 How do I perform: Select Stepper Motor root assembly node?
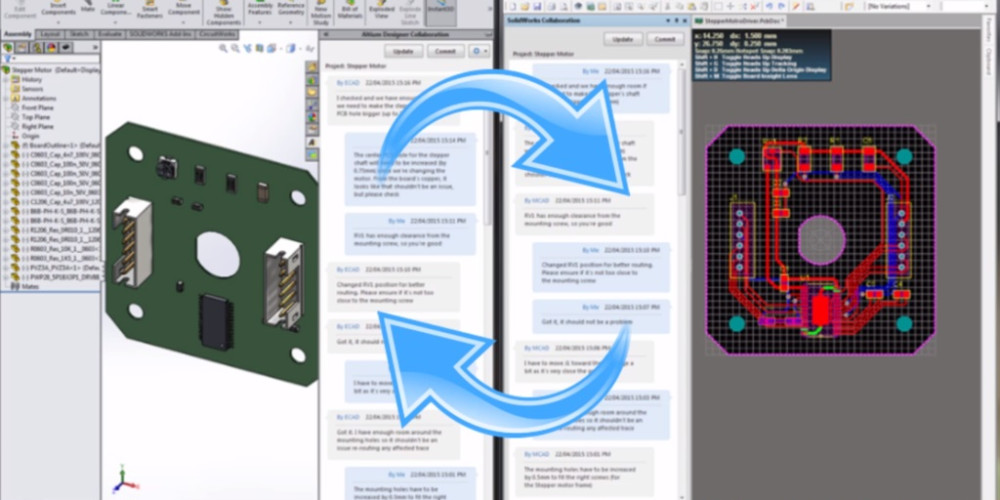tap(52, 70)
